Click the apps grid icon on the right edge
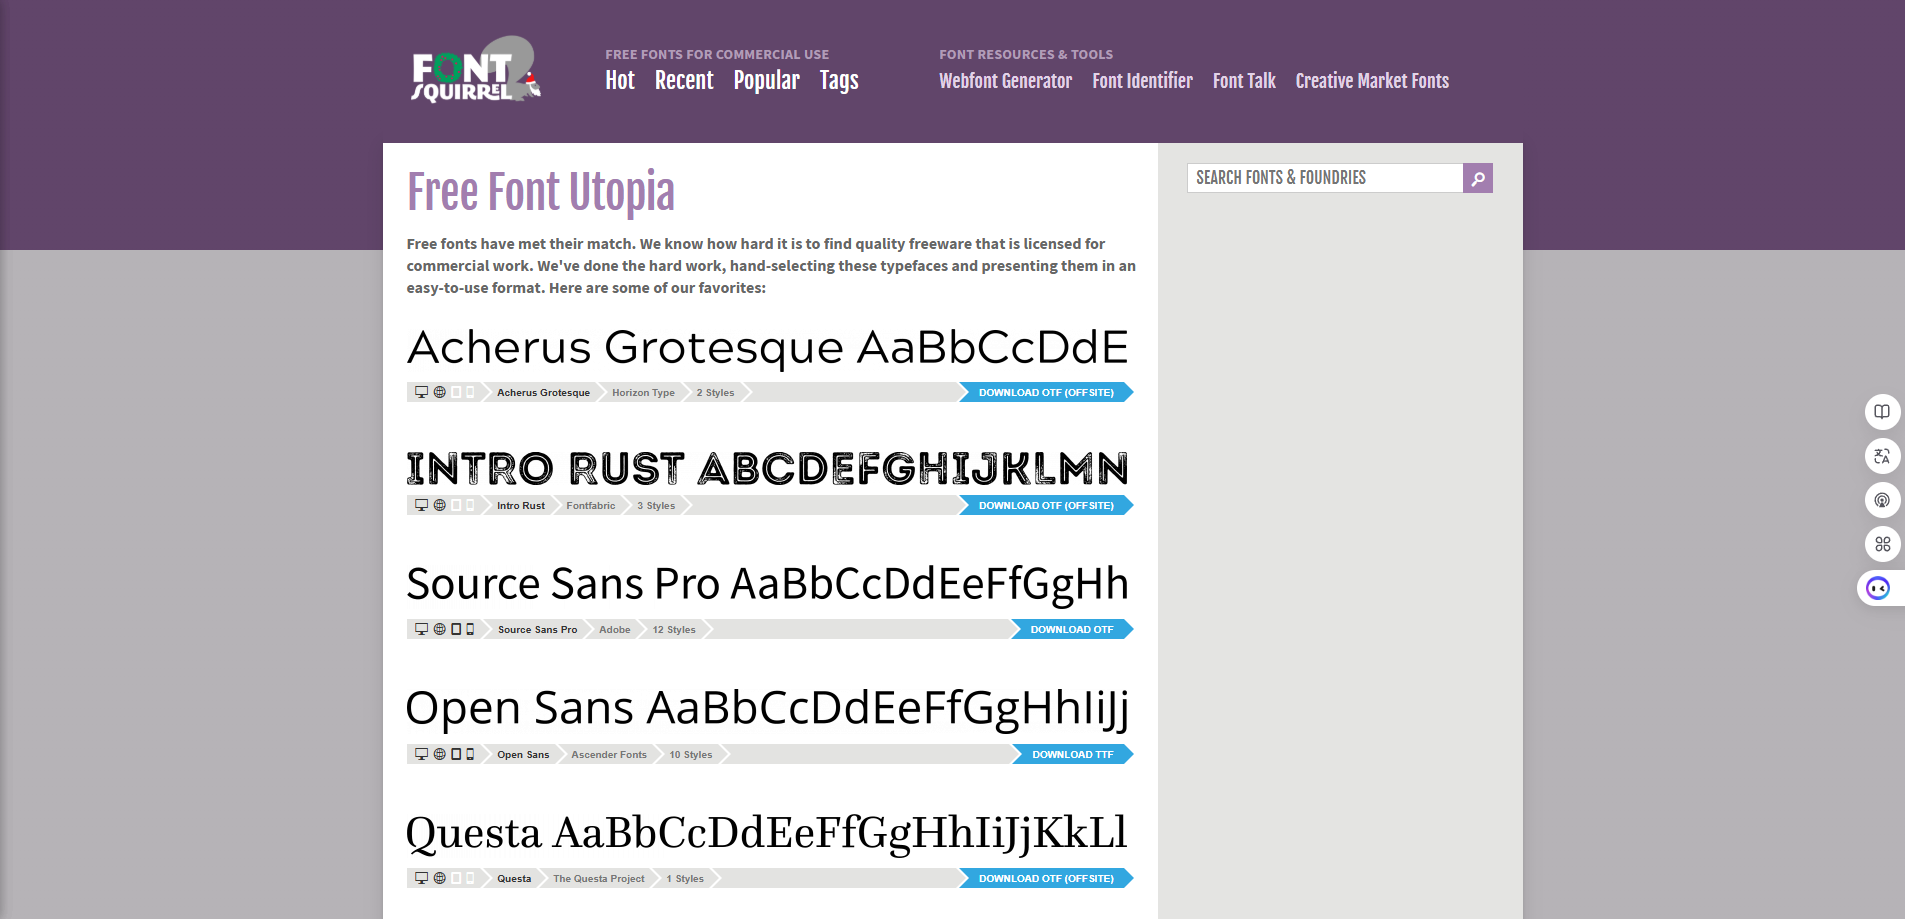The height and width of the screenshot is (919, 1905). click(1882, 544)
